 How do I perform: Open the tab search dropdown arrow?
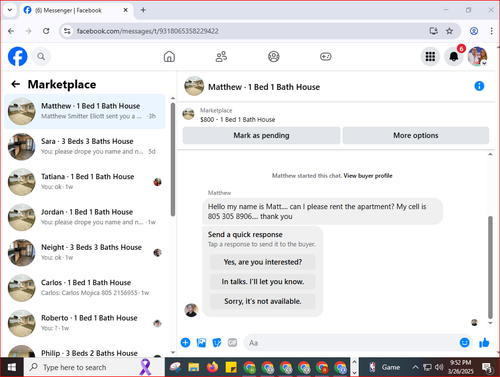coord(10,10)
